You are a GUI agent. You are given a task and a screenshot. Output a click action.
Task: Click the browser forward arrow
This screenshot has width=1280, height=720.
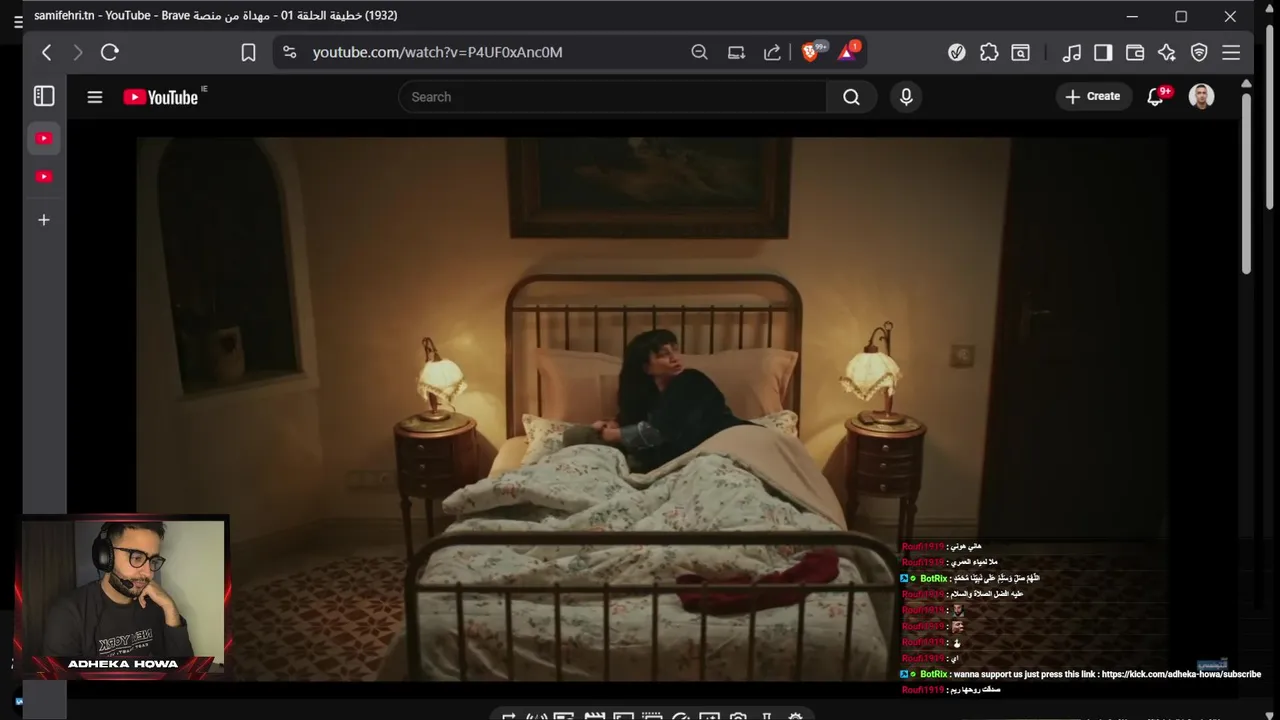[78, 52]
